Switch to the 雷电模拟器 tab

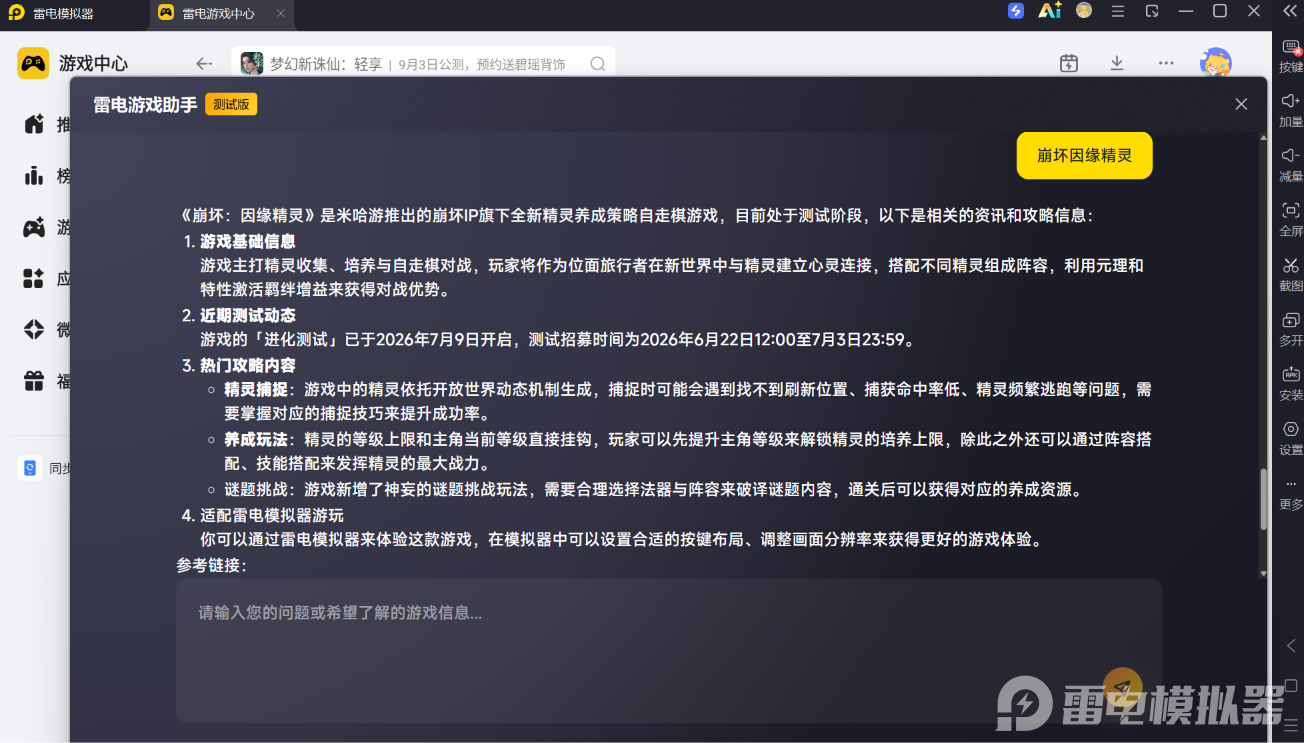point(63,14)
